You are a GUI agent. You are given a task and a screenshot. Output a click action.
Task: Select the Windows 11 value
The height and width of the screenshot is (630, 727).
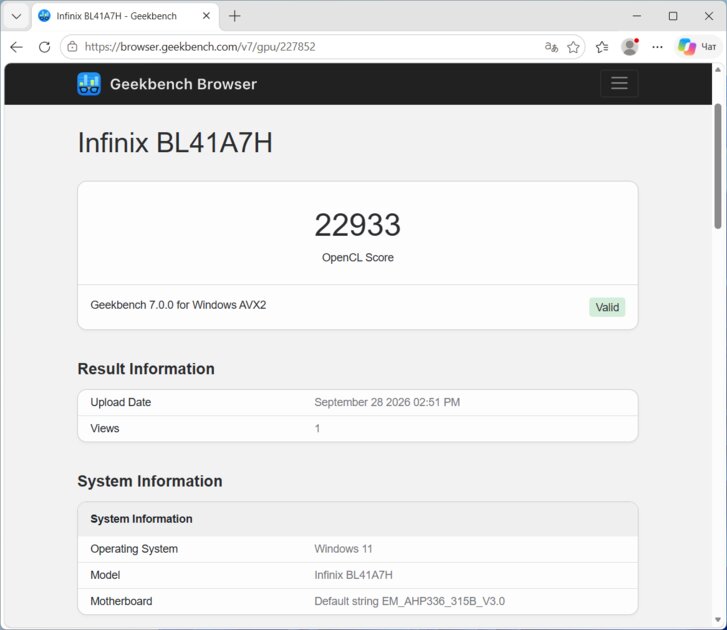coord(343,549)
